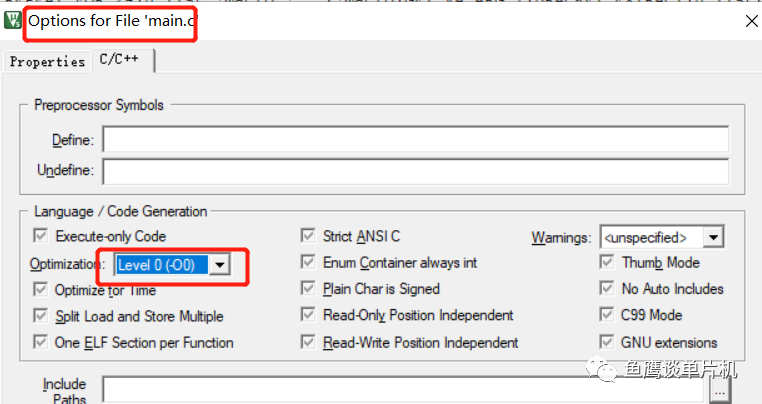Toggle Optimize for Time checkbox
This screenshot has height=404, width=762.
click(40, 290)
